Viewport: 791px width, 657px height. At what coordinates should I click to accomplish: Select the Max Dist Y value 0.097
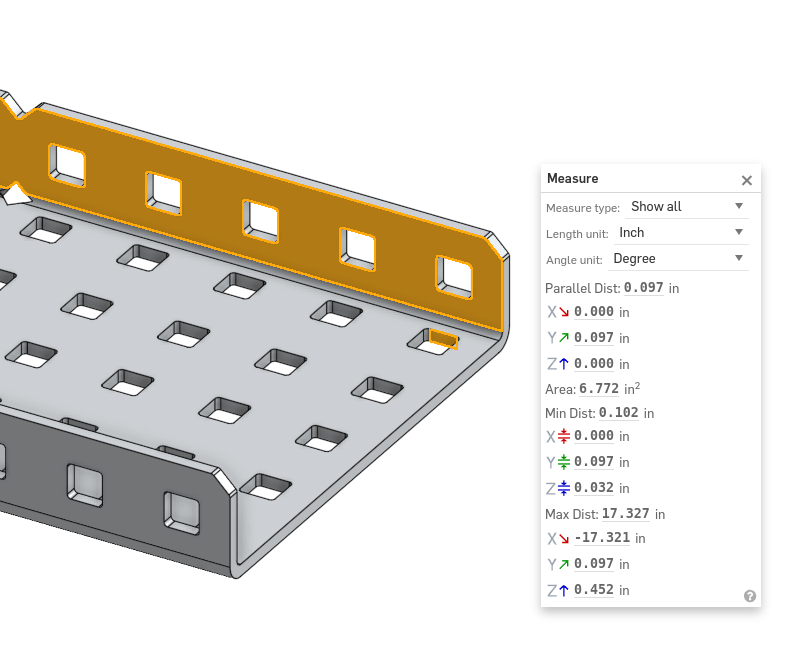(x=594, y=564)
